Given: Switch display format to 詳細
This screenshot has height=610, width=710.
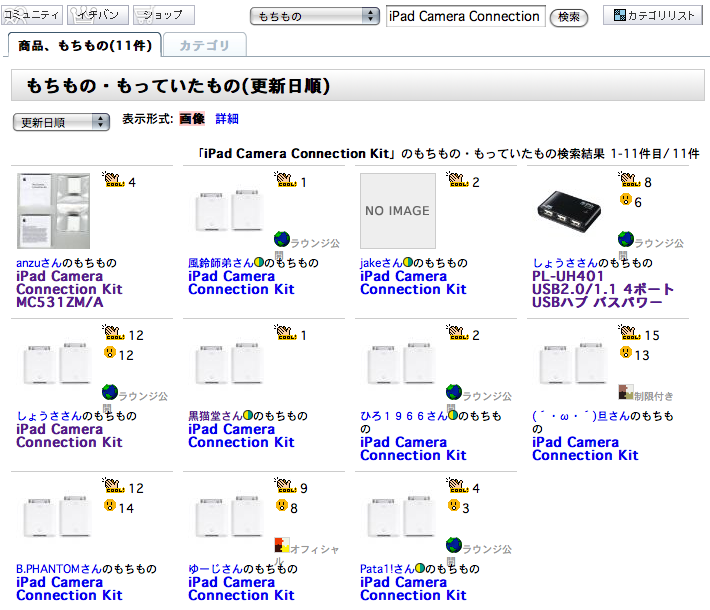Looking at the screenshot, I should 227,119.
